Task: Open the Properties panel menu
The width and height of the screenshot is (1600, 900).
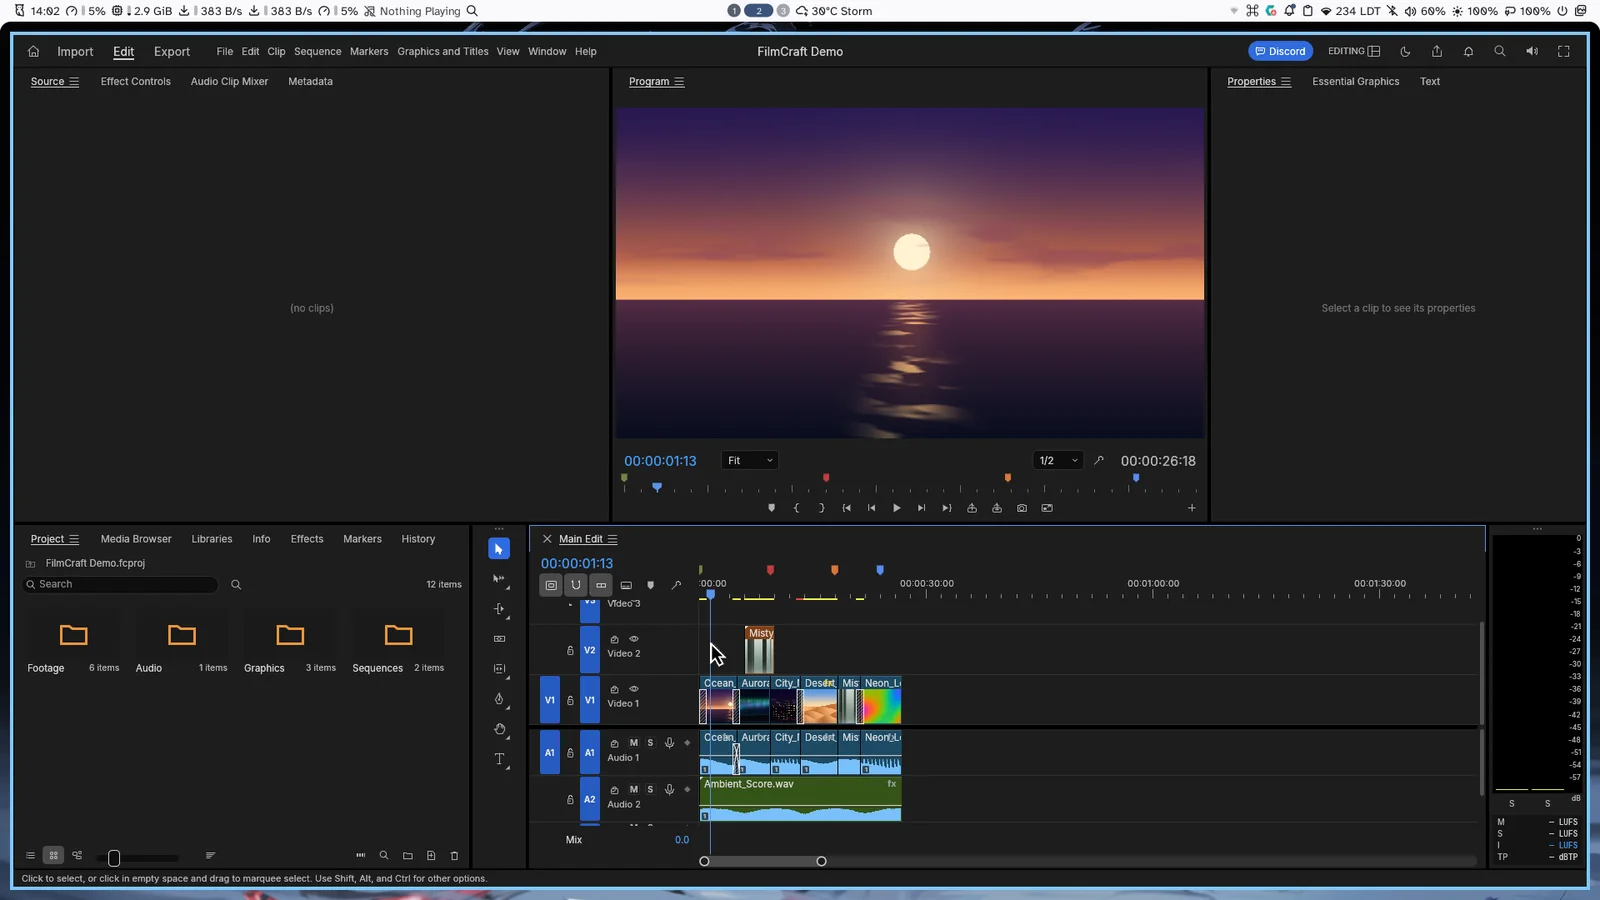Action: [1285, 82]
